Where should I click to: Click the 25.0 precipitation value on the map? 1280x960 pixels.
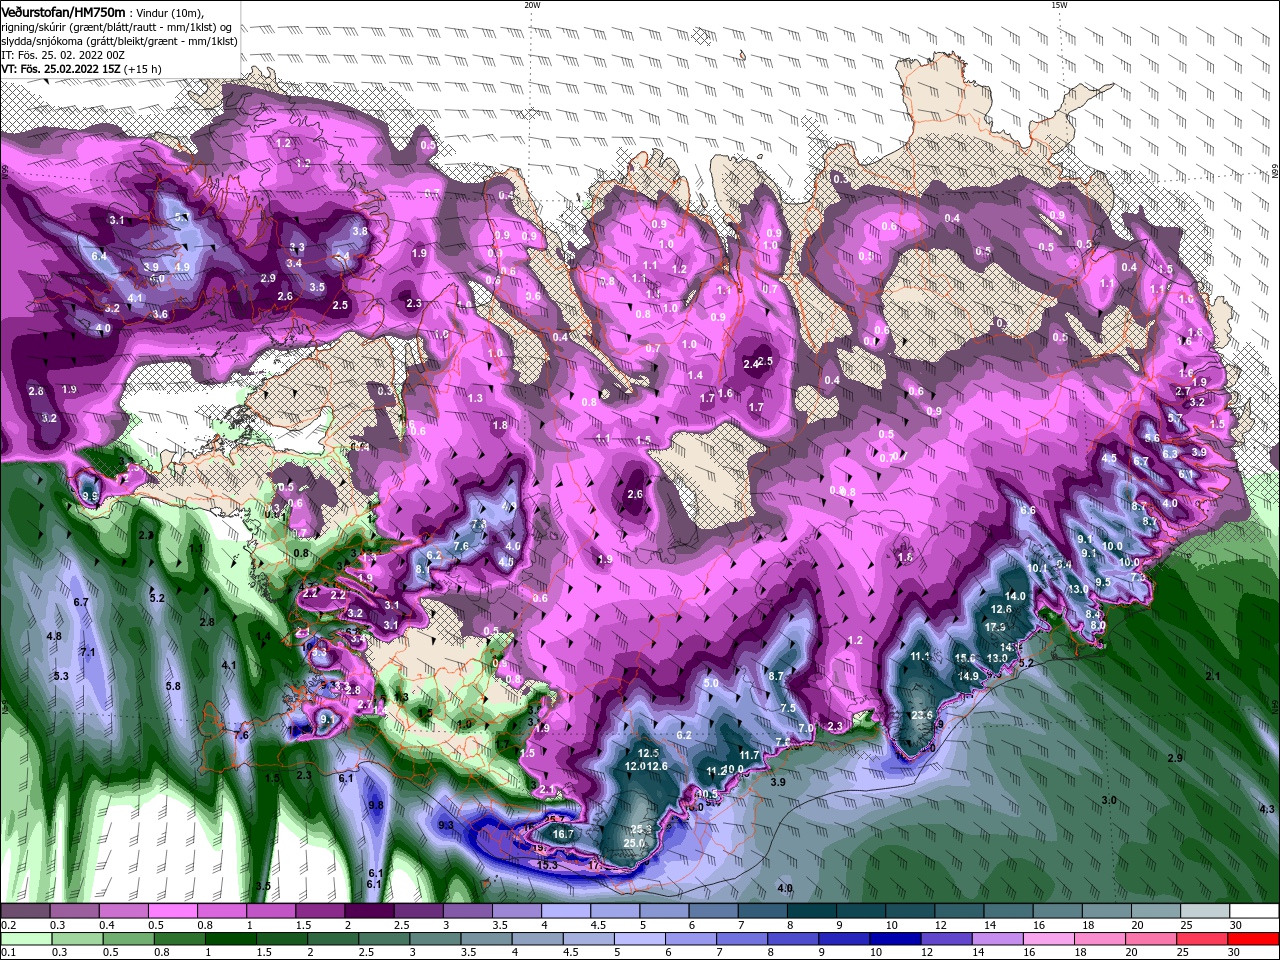634,843
